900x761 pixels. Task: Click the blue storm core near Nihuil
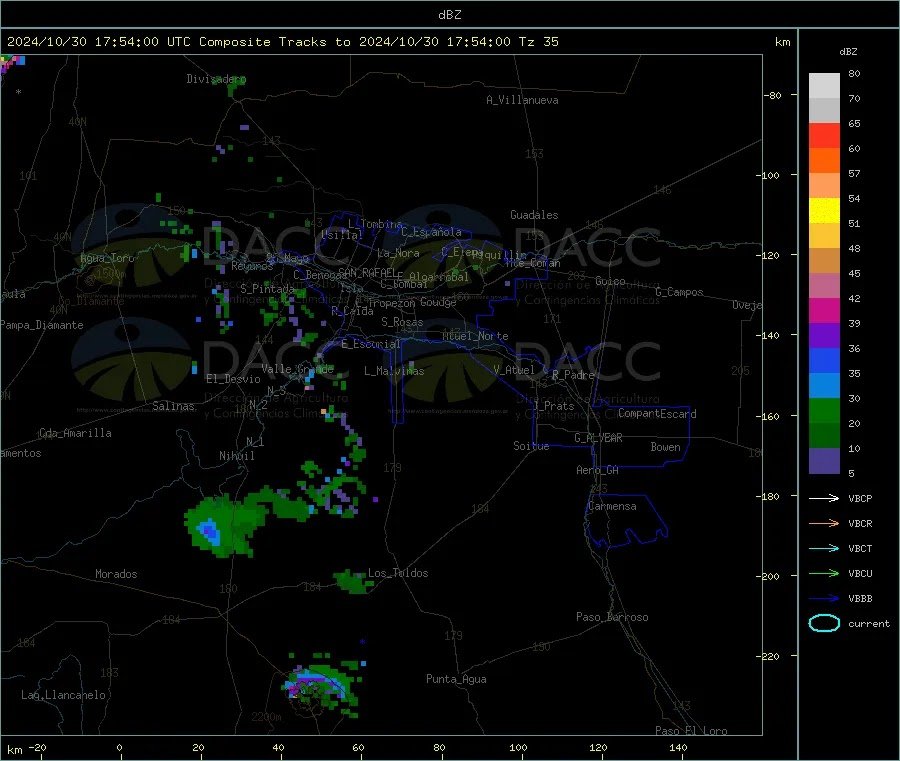(210, 530)
